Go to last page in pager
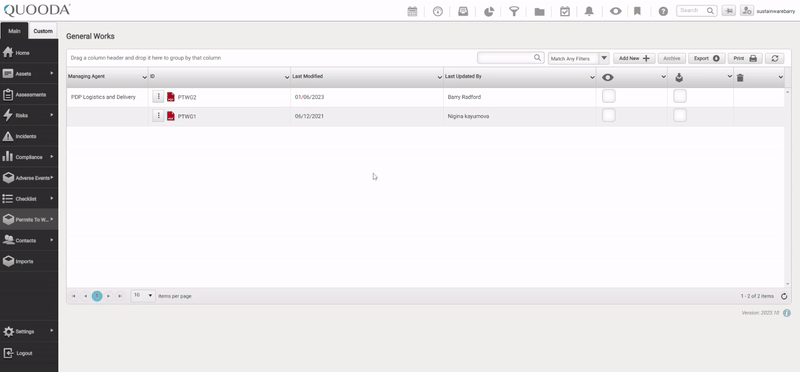 click(120, 296)
